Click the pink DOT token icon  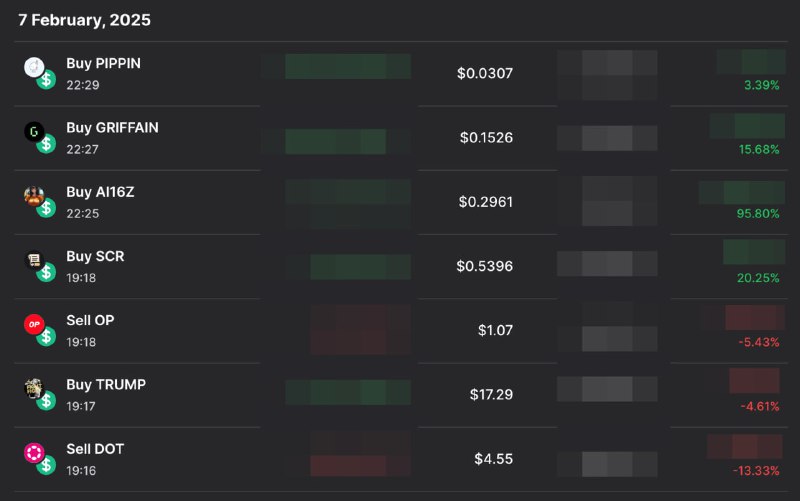tap(34, 453)
